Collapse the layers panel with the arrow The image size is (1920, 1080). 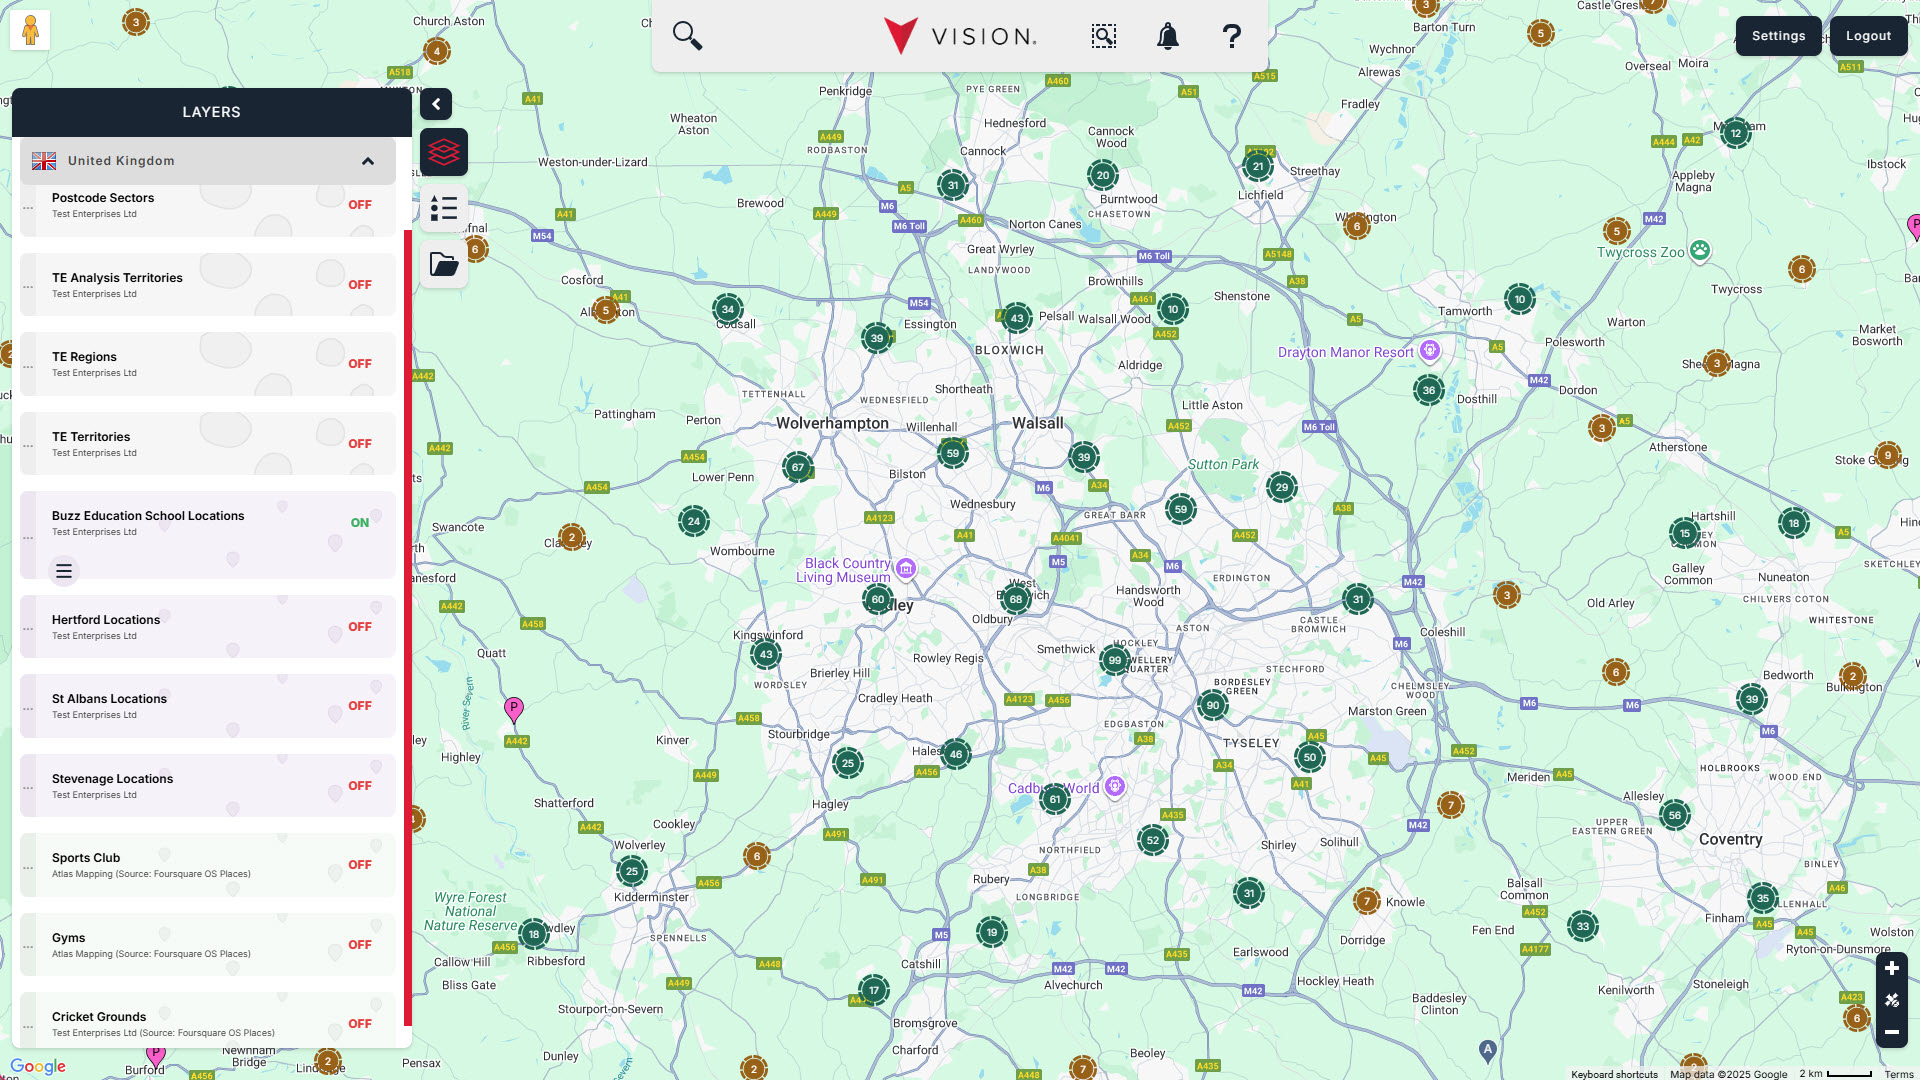(435, 104)
